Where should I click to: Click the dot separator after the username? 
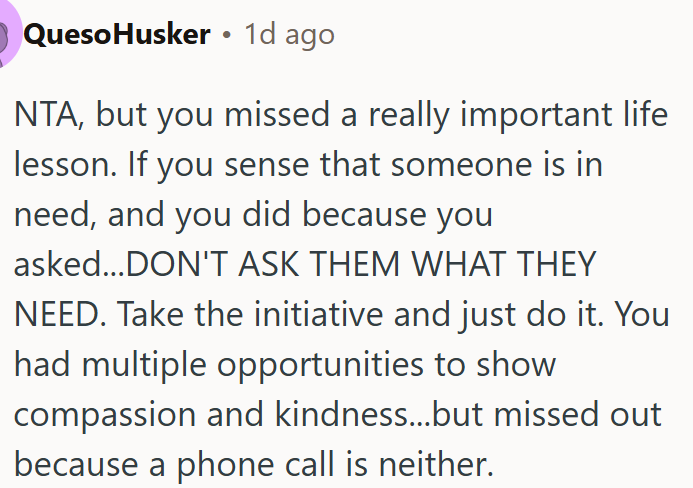click(x=227, y=36)
